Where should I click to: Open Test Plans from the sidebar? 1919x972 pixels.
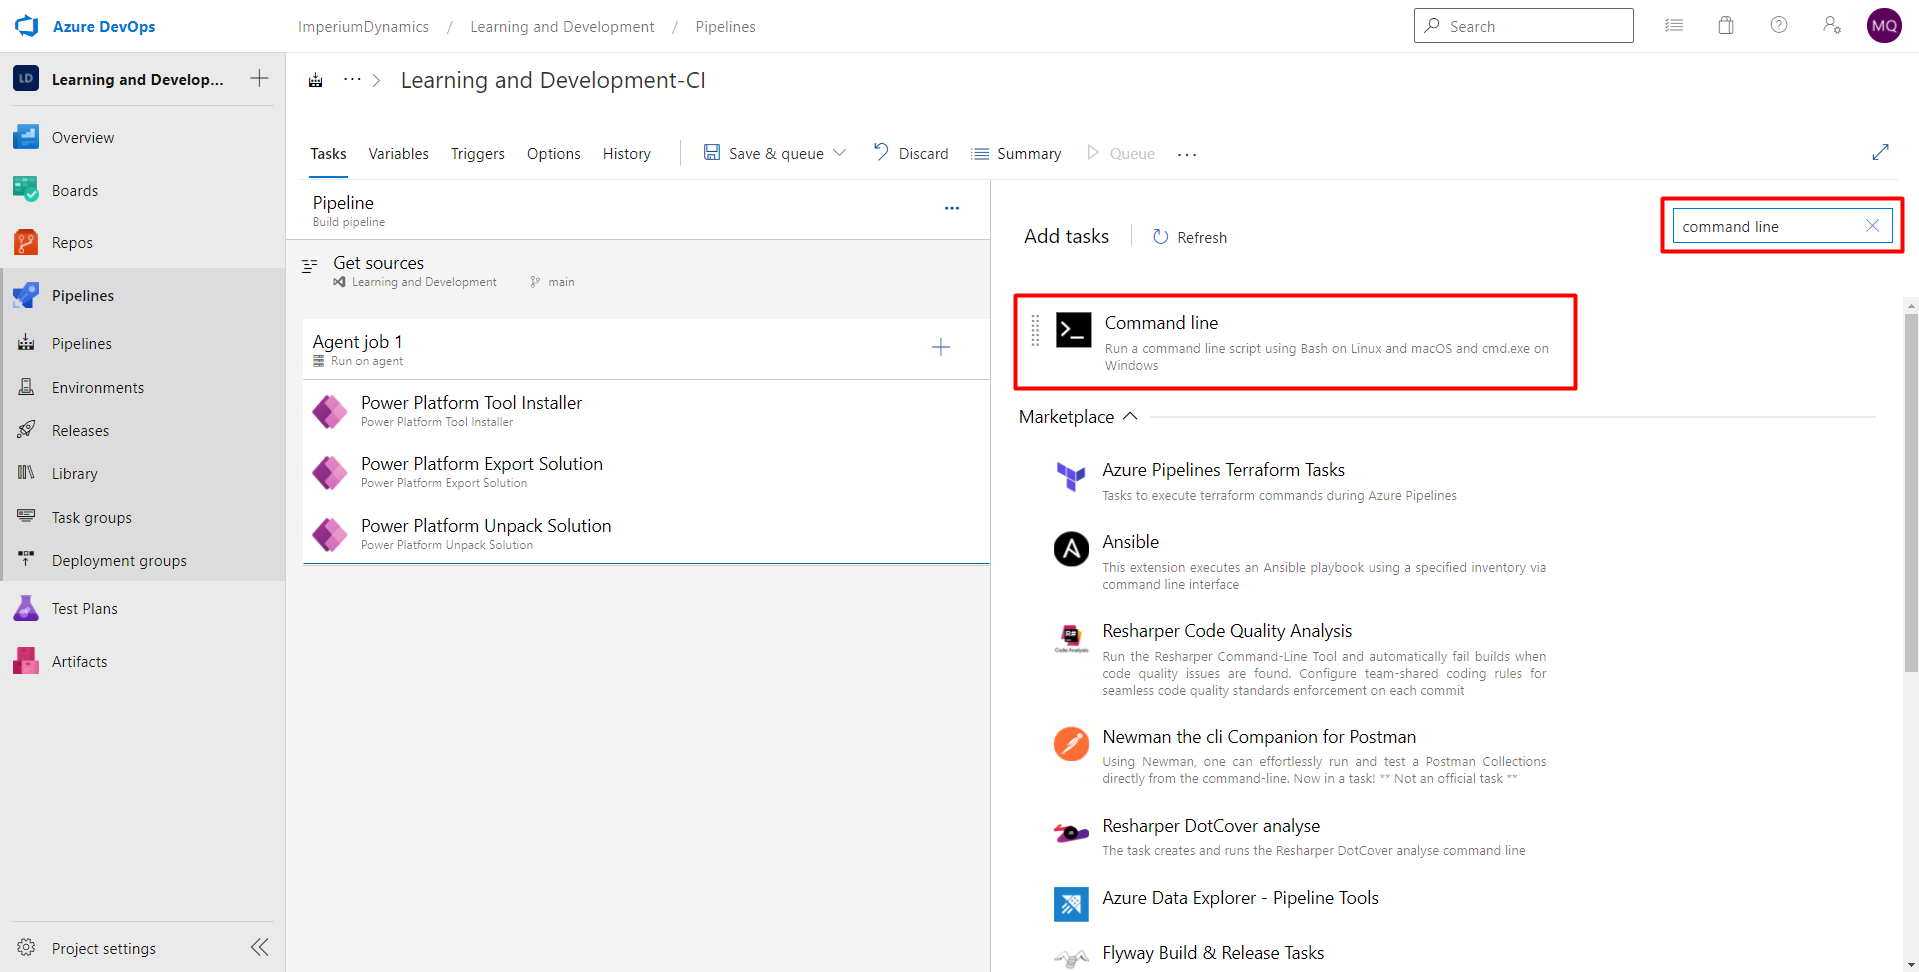pyautogui.click(x=85, y=608)
